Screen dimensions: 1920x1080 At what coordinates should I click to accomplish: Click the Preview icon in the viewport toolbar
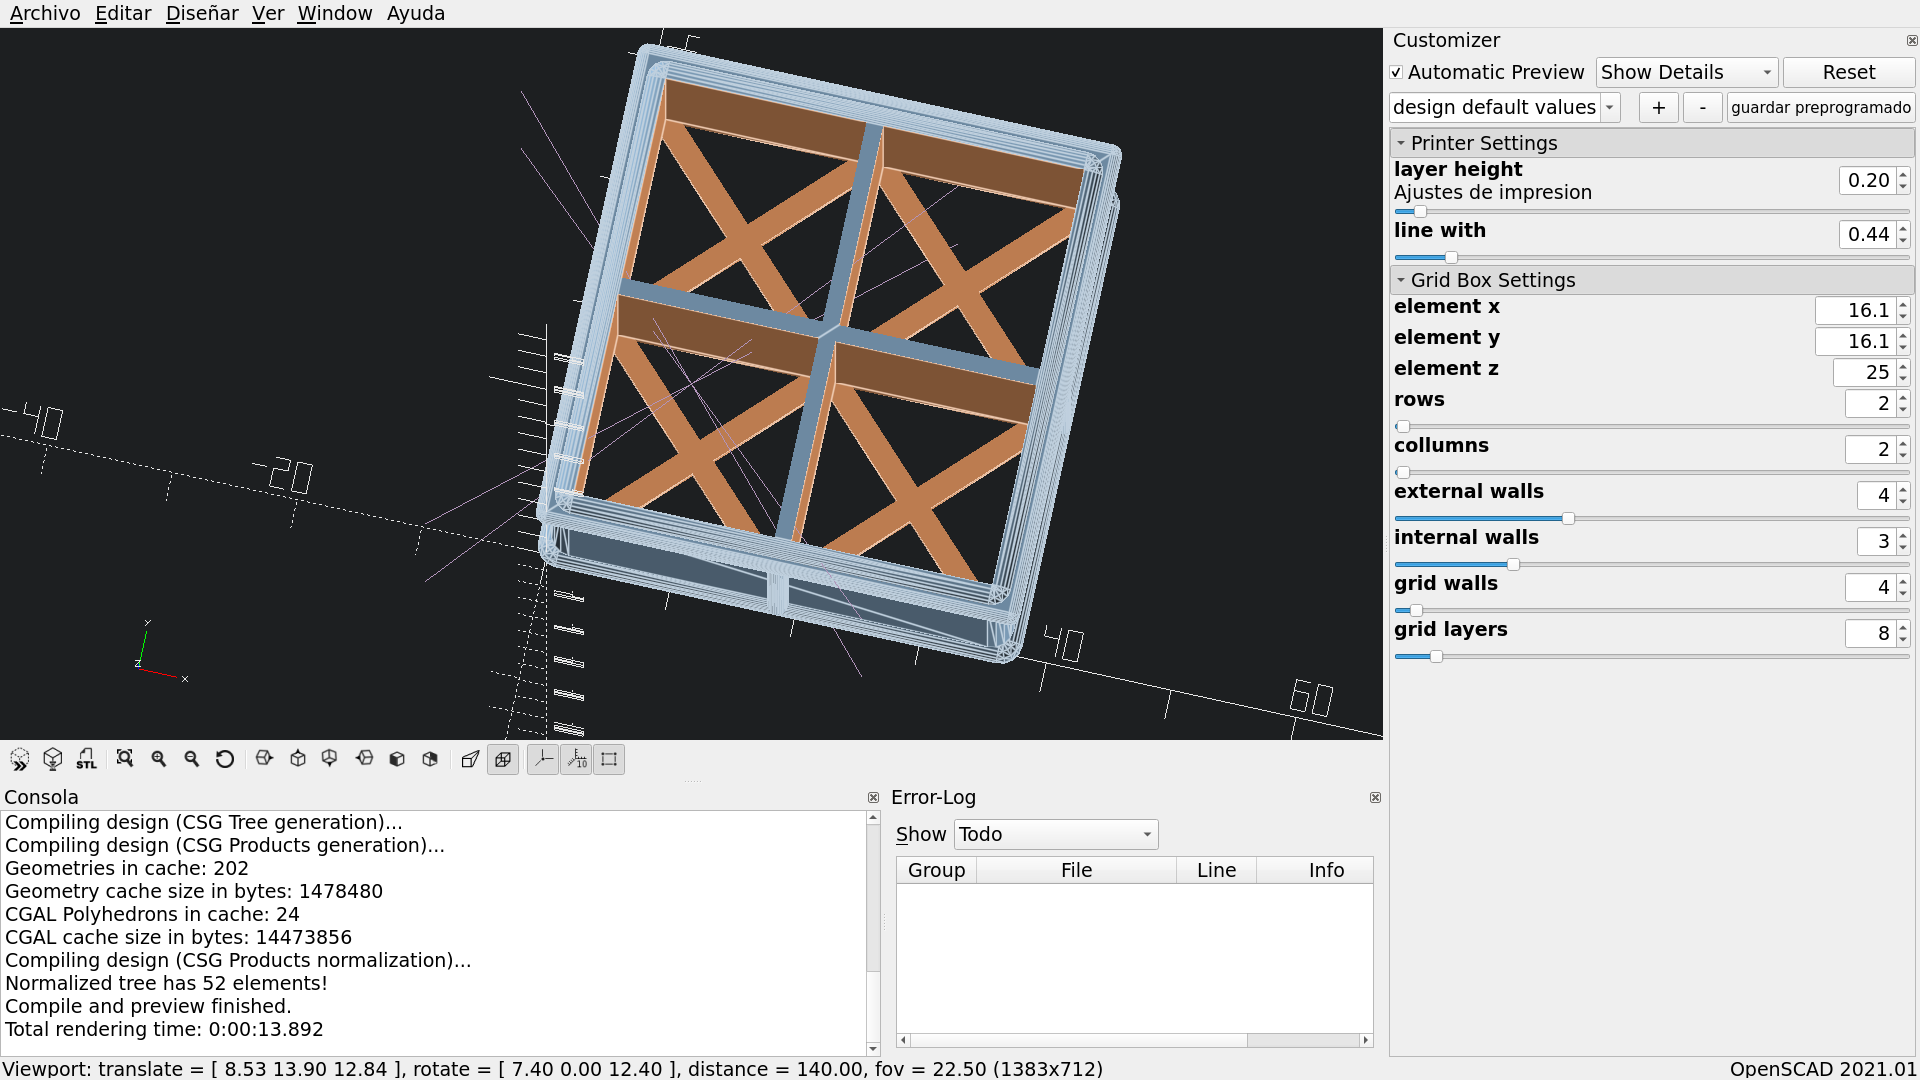19,759
